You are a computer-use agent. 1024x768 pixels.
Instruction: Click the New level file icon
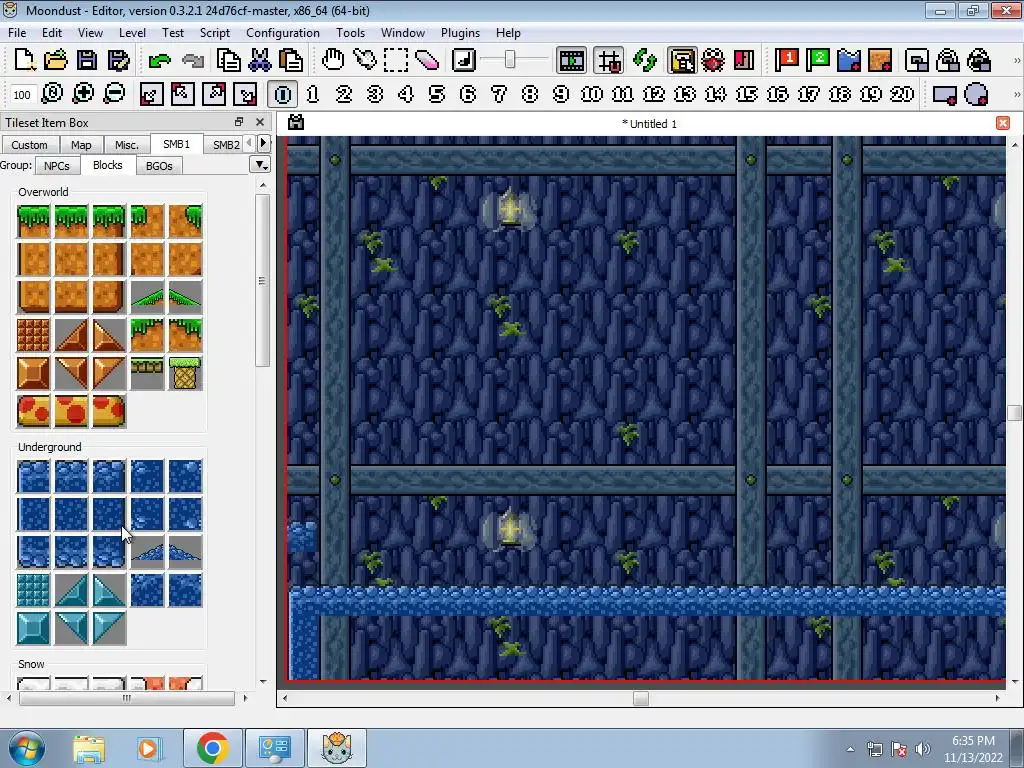pyautogui.click(x=24, y=60)
